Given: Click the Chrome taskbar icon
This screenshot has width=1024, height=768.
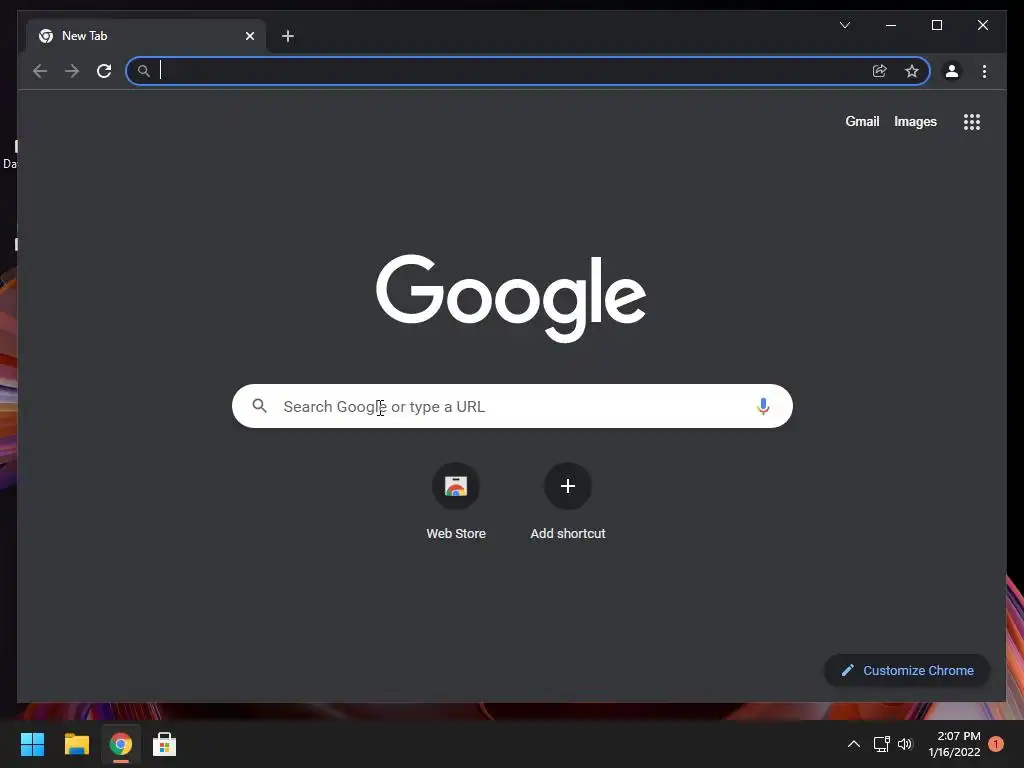Looking at the screenshot, I should [x=121, y=744].
